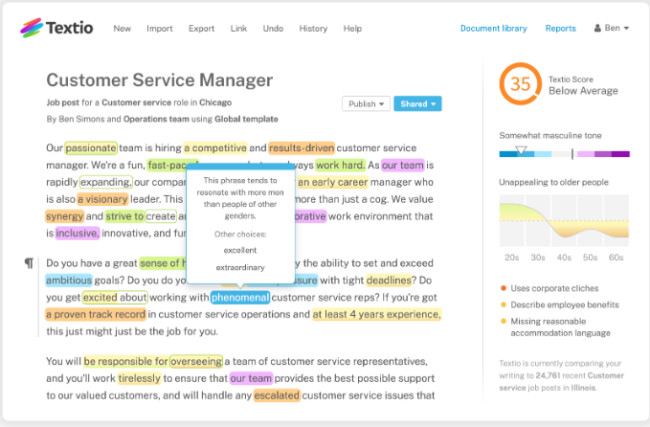Click the highlighted word 'phenomenal'
Screen dimensions: 650x427
[240, 297]
